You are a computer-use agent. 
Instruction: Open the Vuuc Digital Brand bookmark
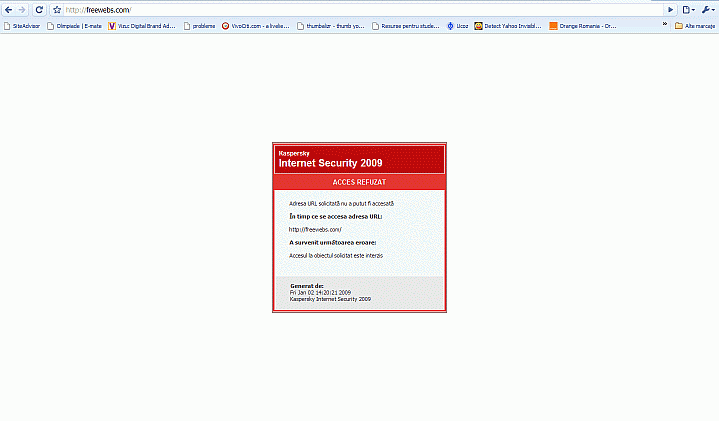(142, 26)
